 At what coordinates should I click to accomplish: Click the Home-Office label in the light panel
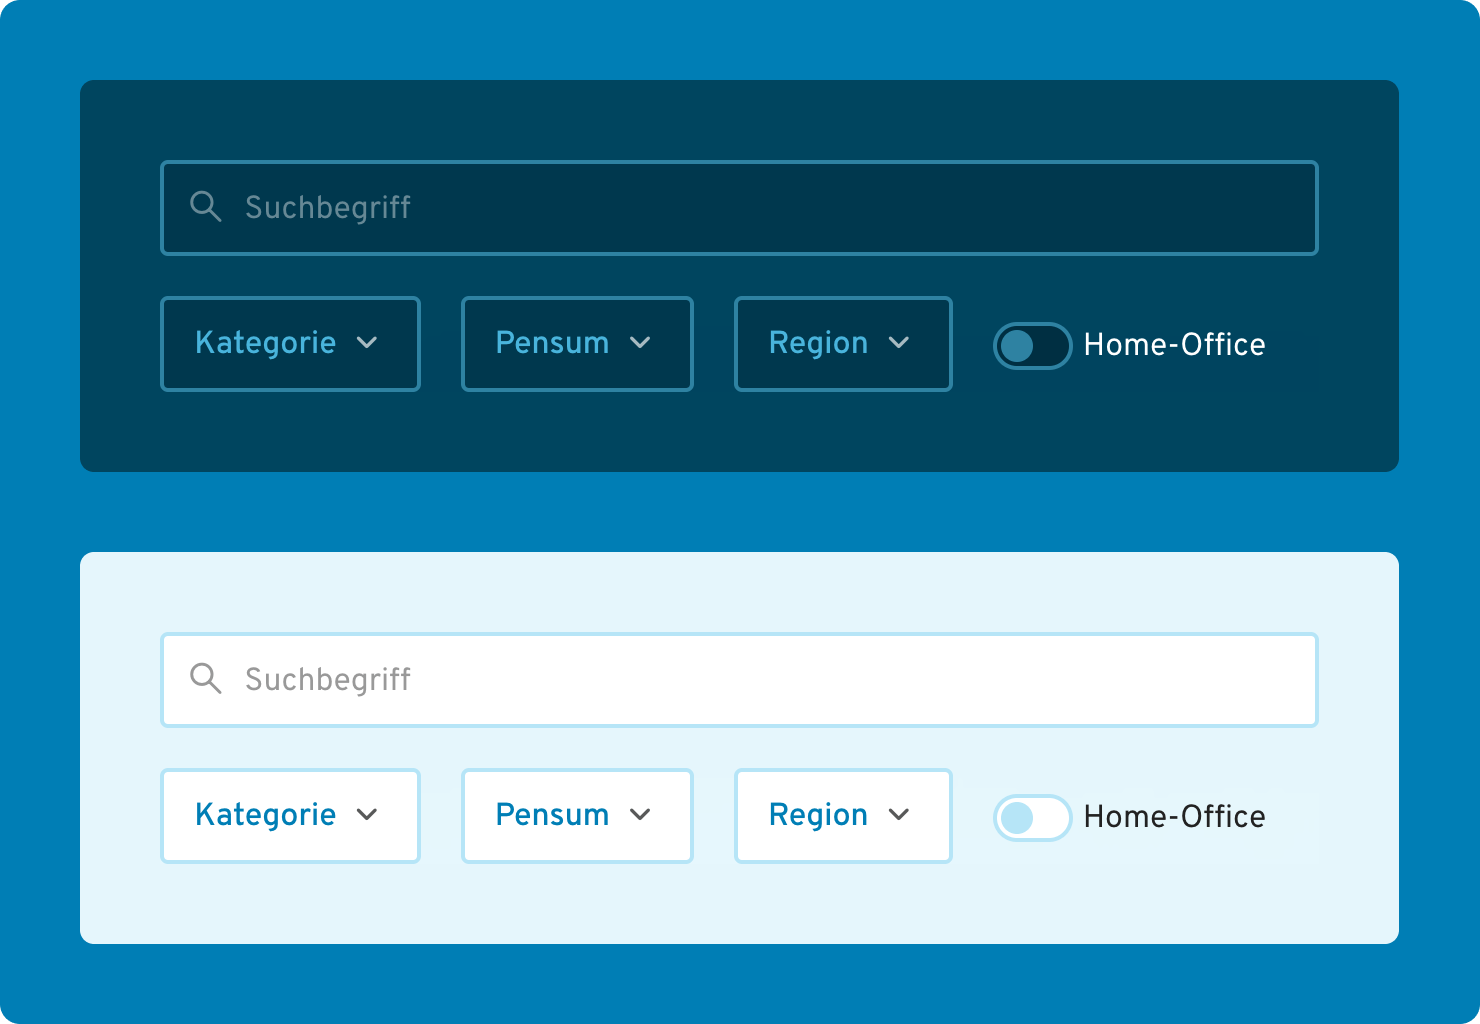click(1174, 816)
